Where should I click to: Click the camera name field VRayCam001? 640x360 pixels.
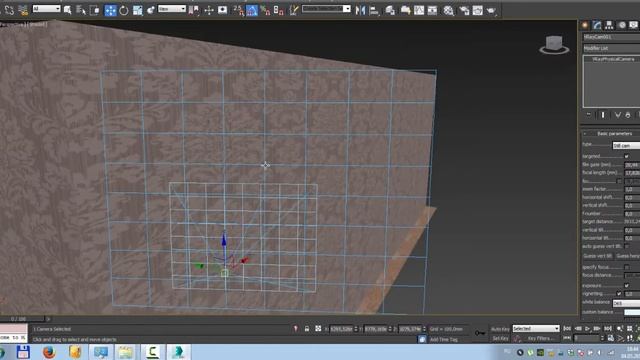point(611,37)
